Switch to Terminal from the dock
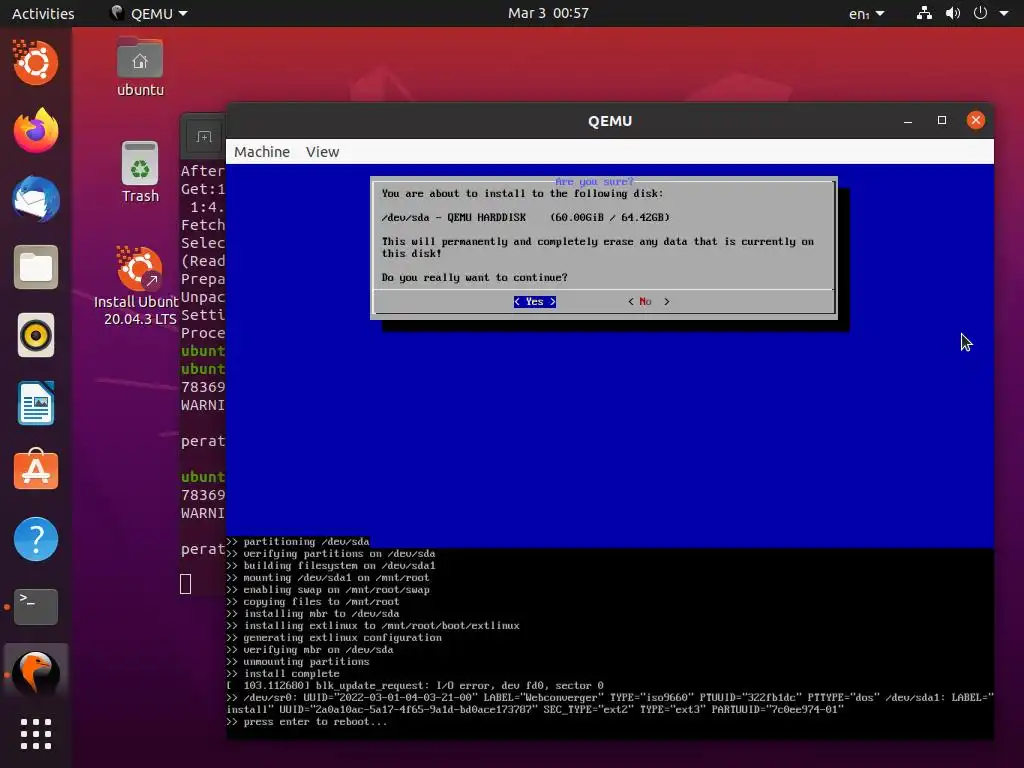This screenshot has height=768, width=1024. 35,607
